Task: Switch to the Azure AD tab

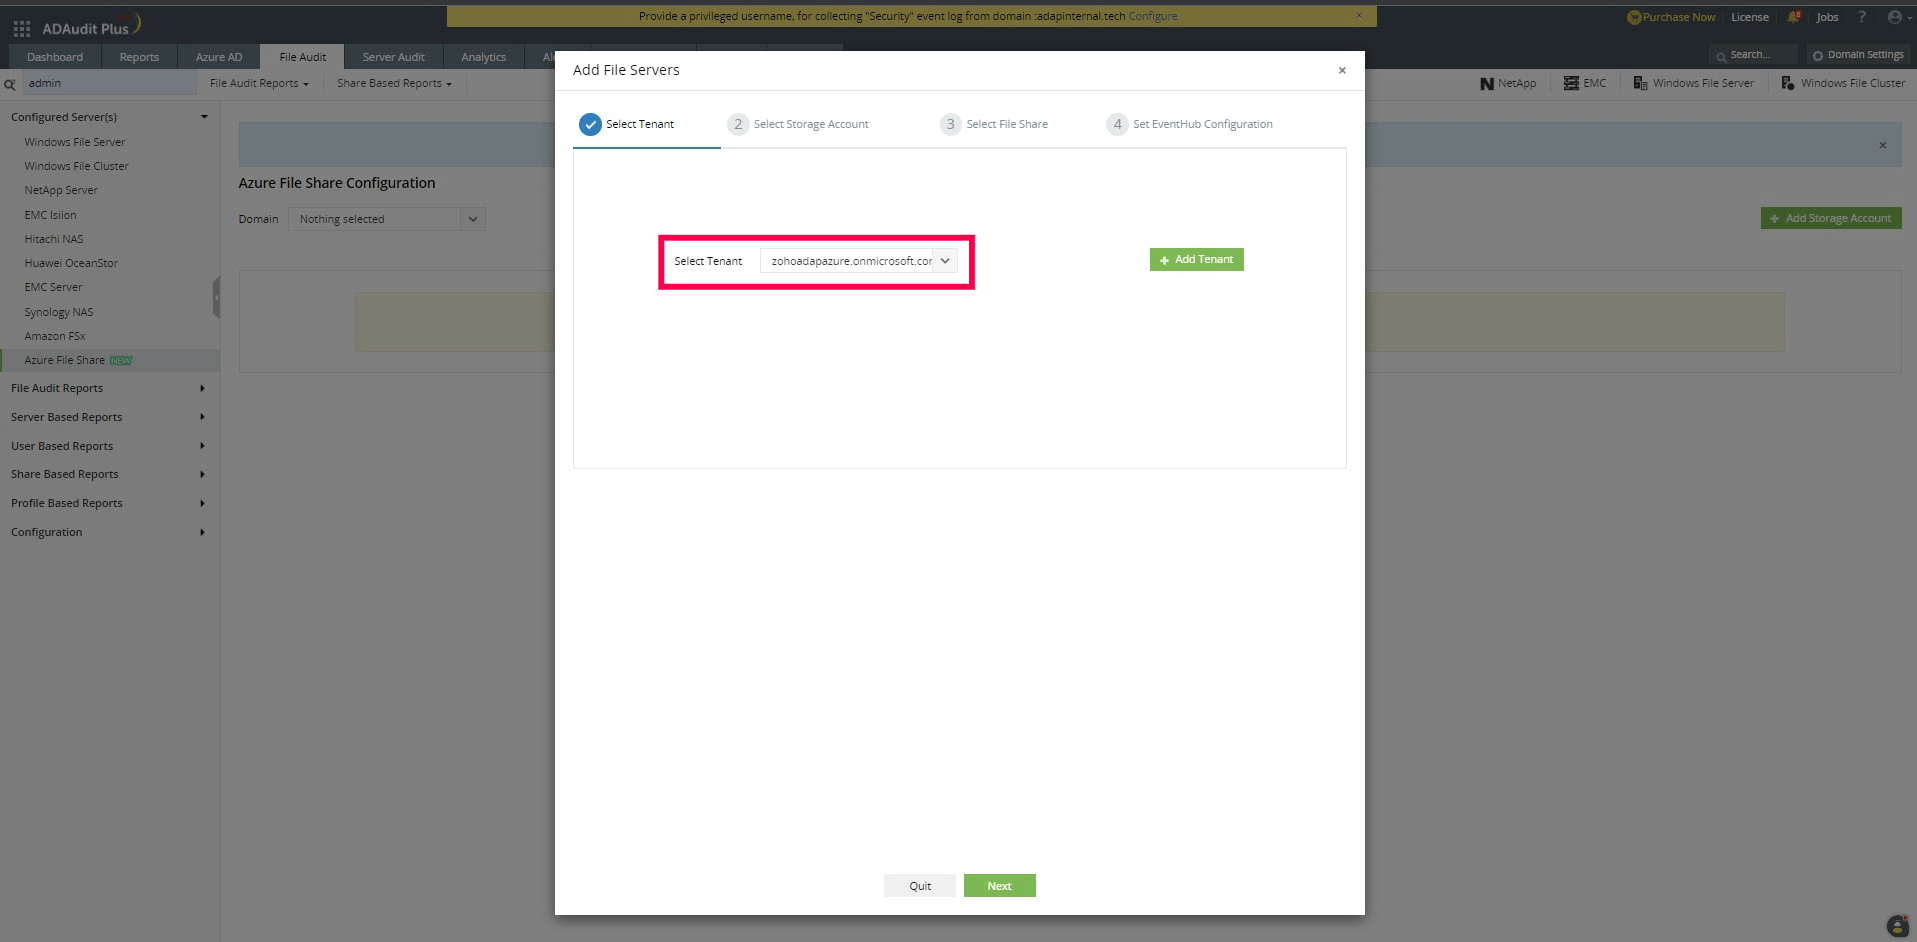Action: 219,57
